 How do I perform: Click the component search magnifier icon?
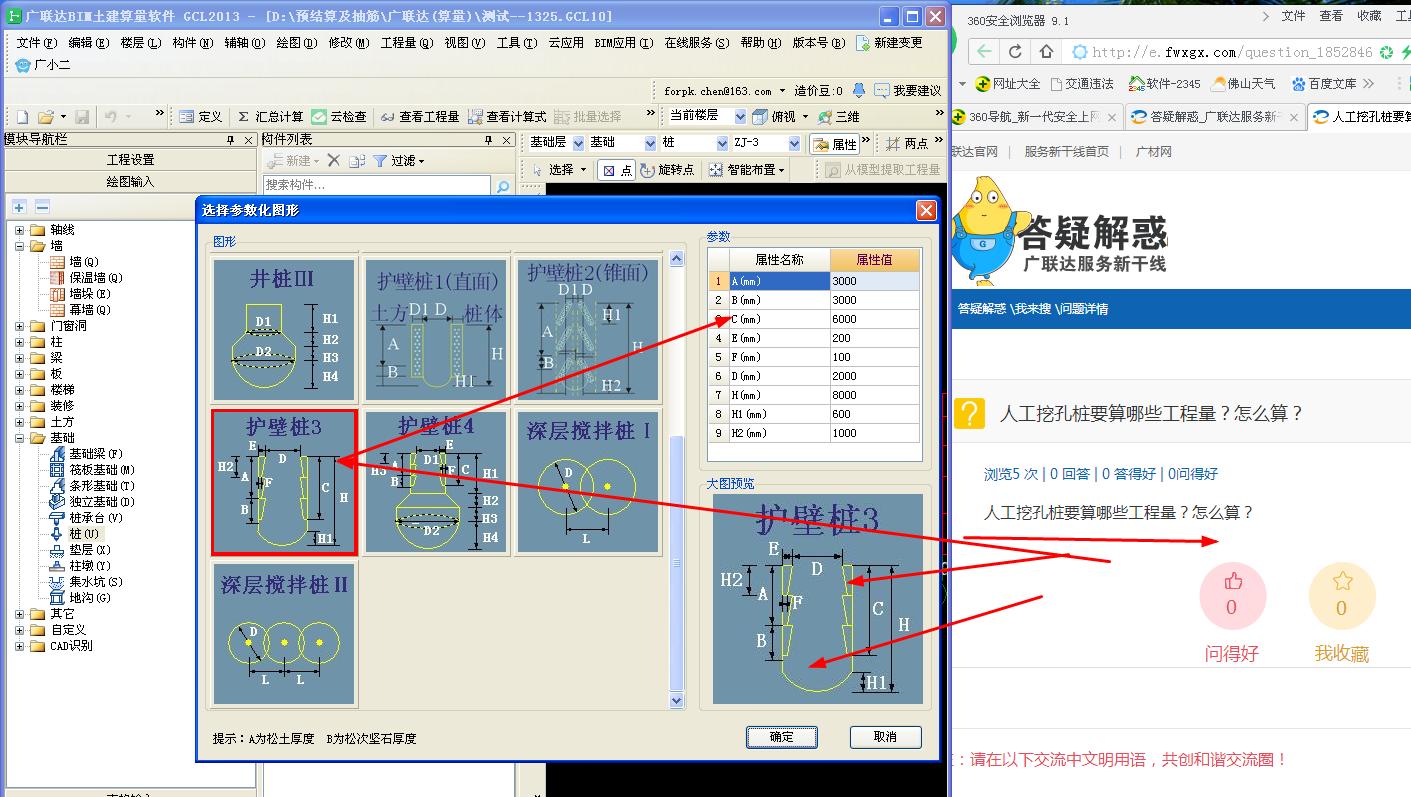pos(503,186)
